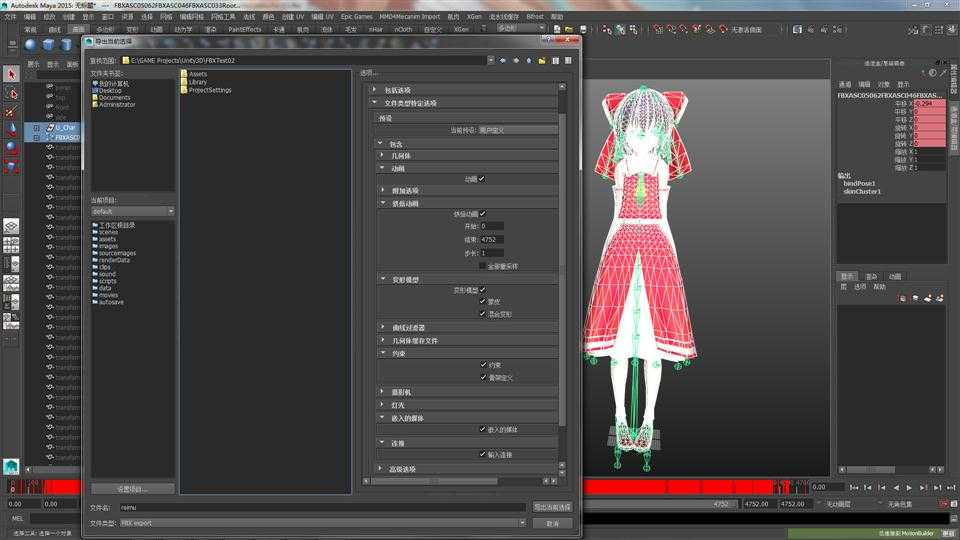This screenshot has height=540, width=960.
Task: Step back one key
Action: (x=882, y=488)
